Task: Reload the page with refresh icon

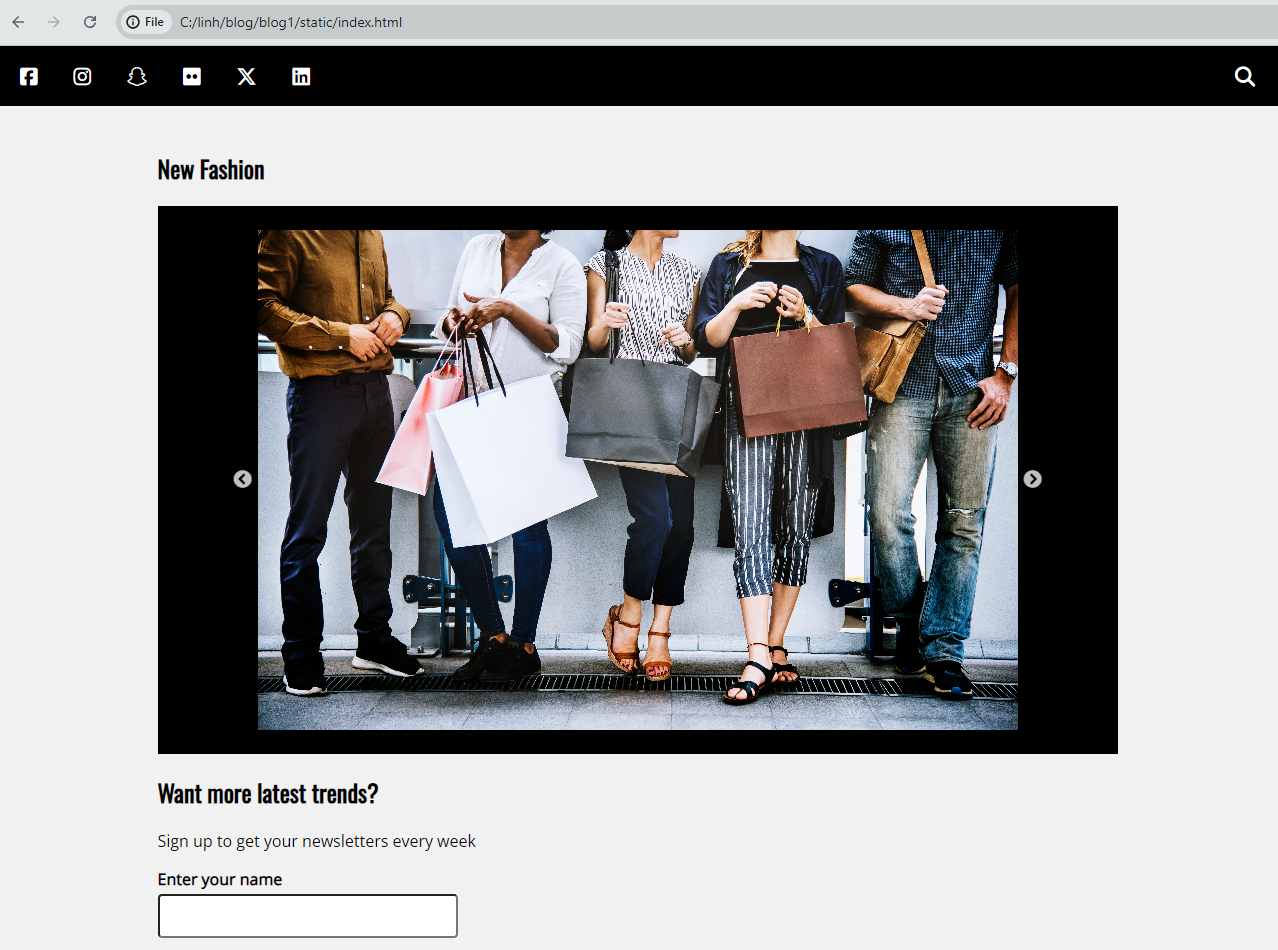Action: [90, 22]
